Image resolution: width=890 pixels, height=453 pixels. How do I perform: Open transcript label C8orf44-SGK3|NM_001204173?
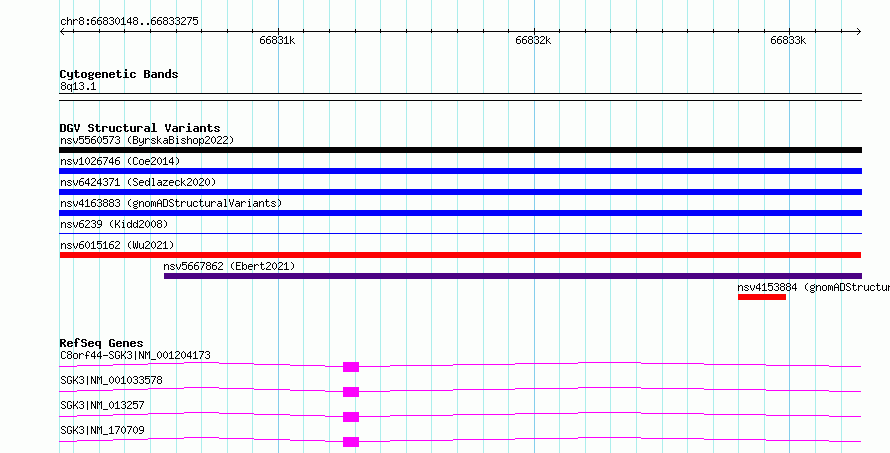[x=135, y=355]
